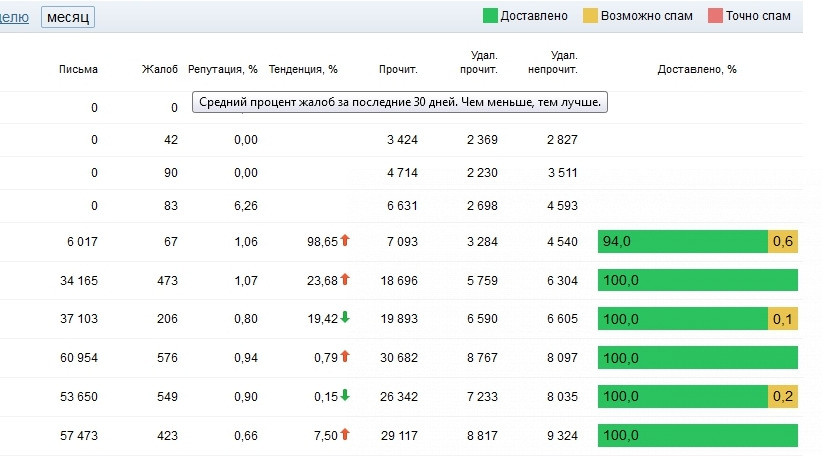Image resolution: width=826 pixels, height=456 pixels.
Task: Click the green 94,0 delivered bar
Action: tap(682, 241)
